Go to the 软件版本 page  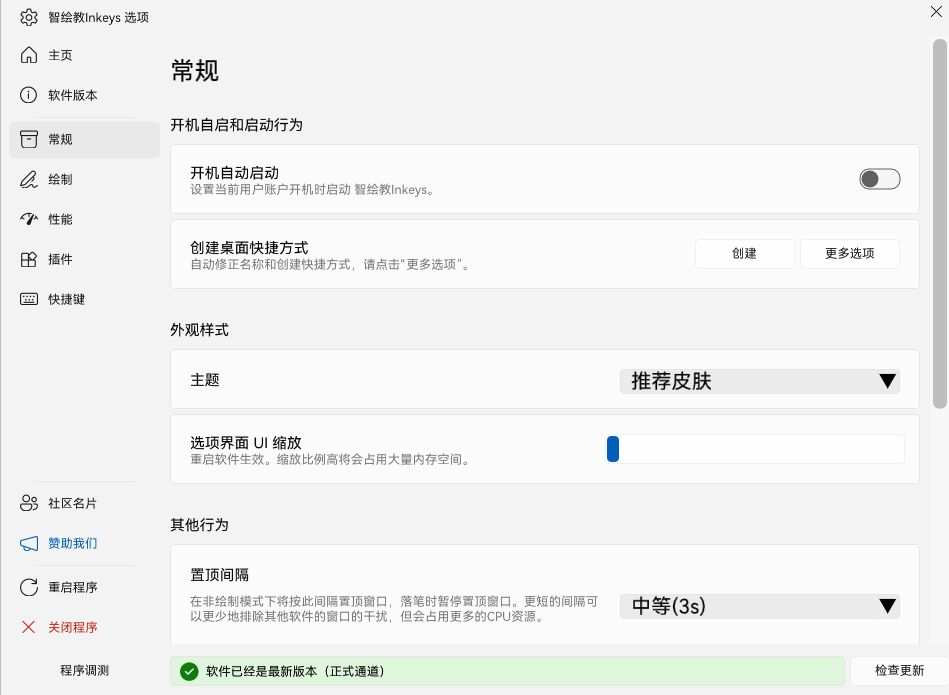85,95
